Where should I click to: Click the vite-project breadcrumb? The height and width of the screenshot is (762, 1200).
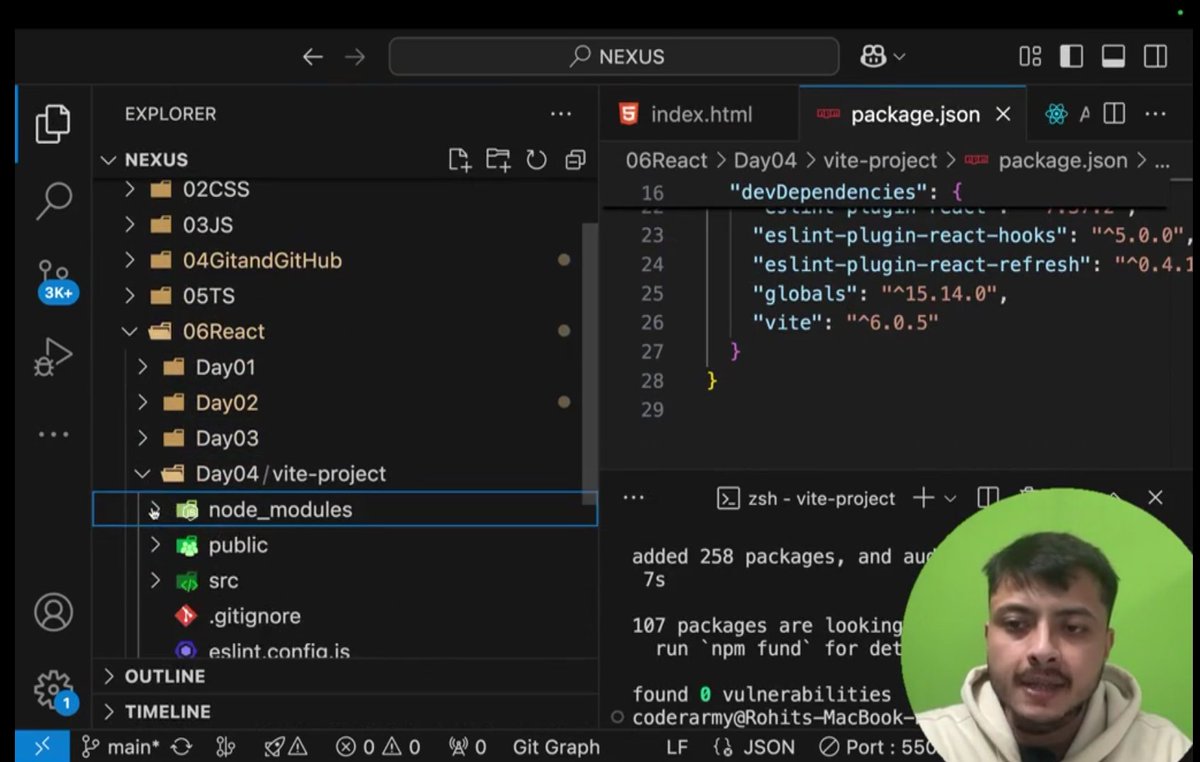[x=880, y=160]
